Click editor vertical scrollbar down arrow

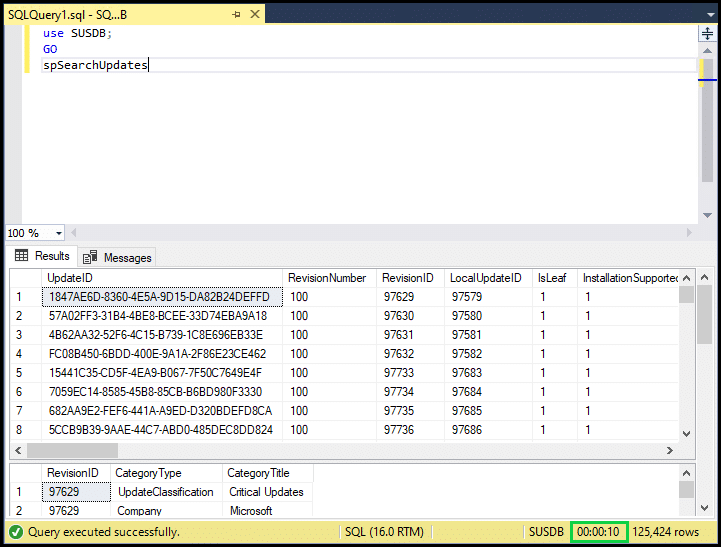pos(707,215)
